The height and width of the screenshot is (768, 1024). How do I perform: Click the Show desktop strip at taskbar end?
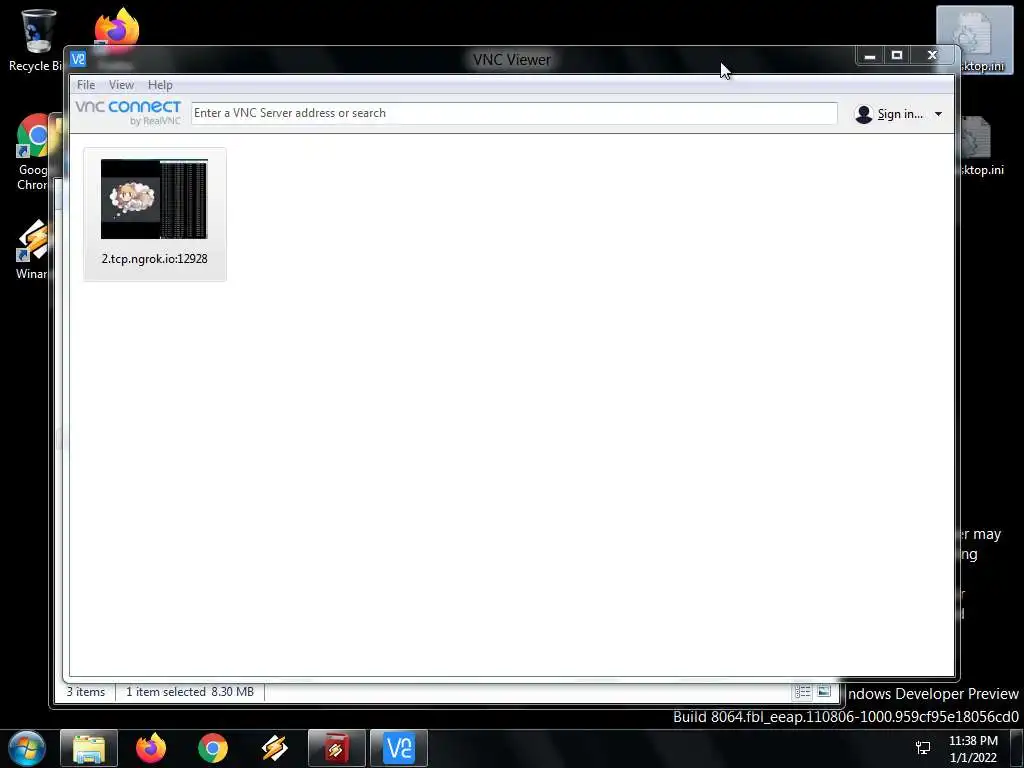coord(1017,748)
